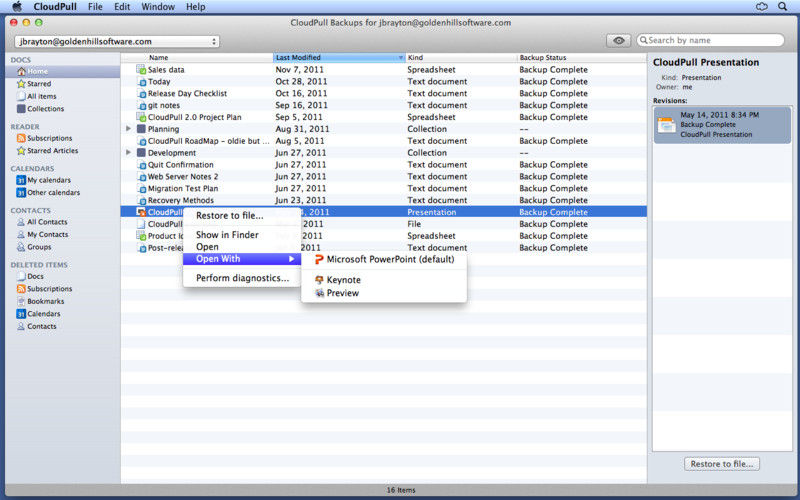This screenshot has width=800, height=500.
Task: Expand the Development collection
Action: pyautogui.click(x=129, y=153)
